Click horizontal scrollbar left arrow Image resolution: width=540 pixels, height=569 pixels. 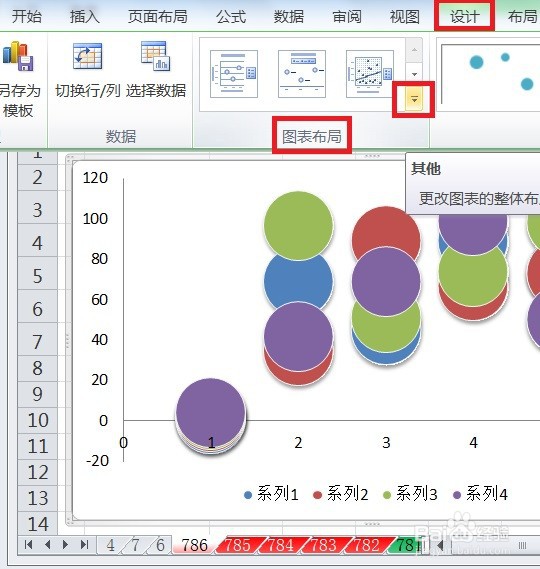pos(440,545)
